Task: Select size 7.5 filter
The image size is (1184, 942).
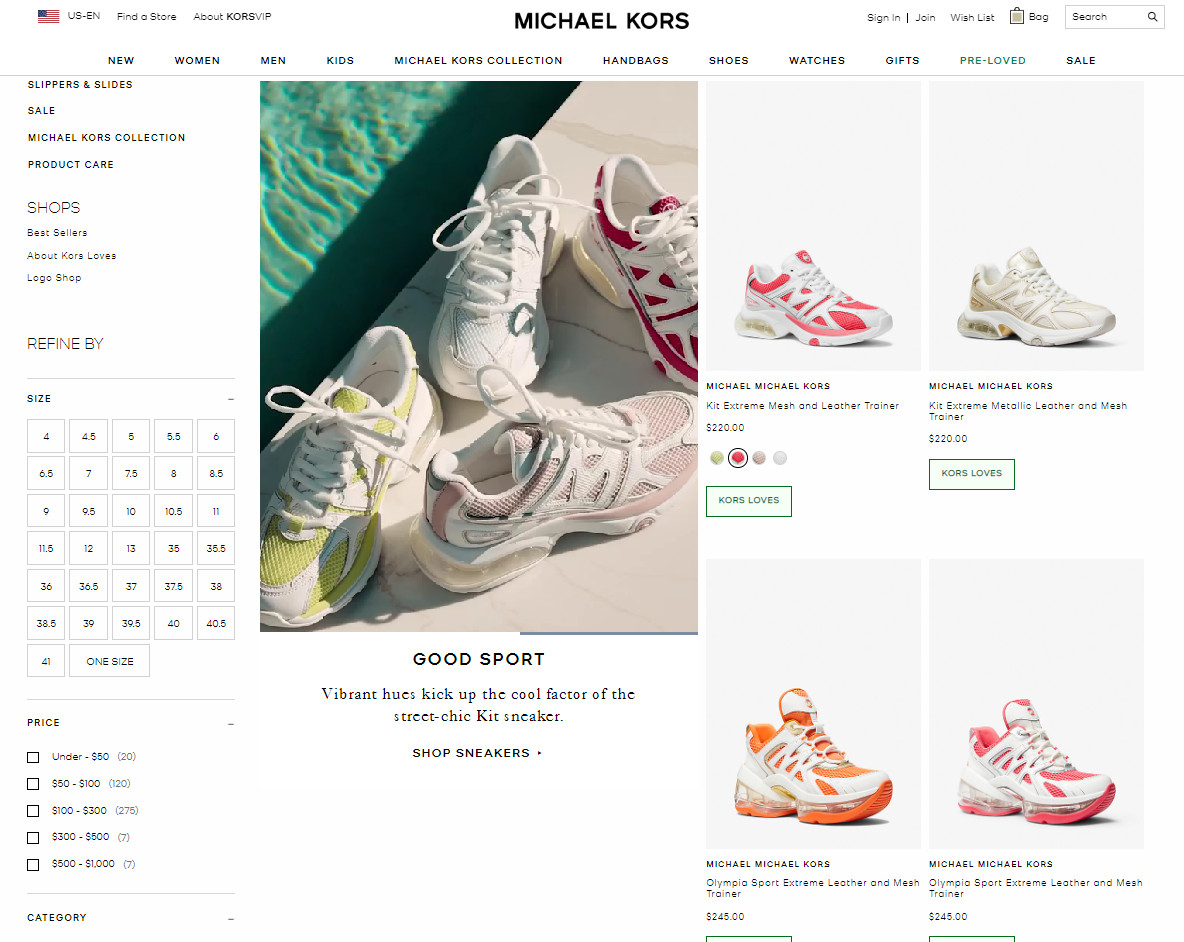Action: (x=131, y=473)
